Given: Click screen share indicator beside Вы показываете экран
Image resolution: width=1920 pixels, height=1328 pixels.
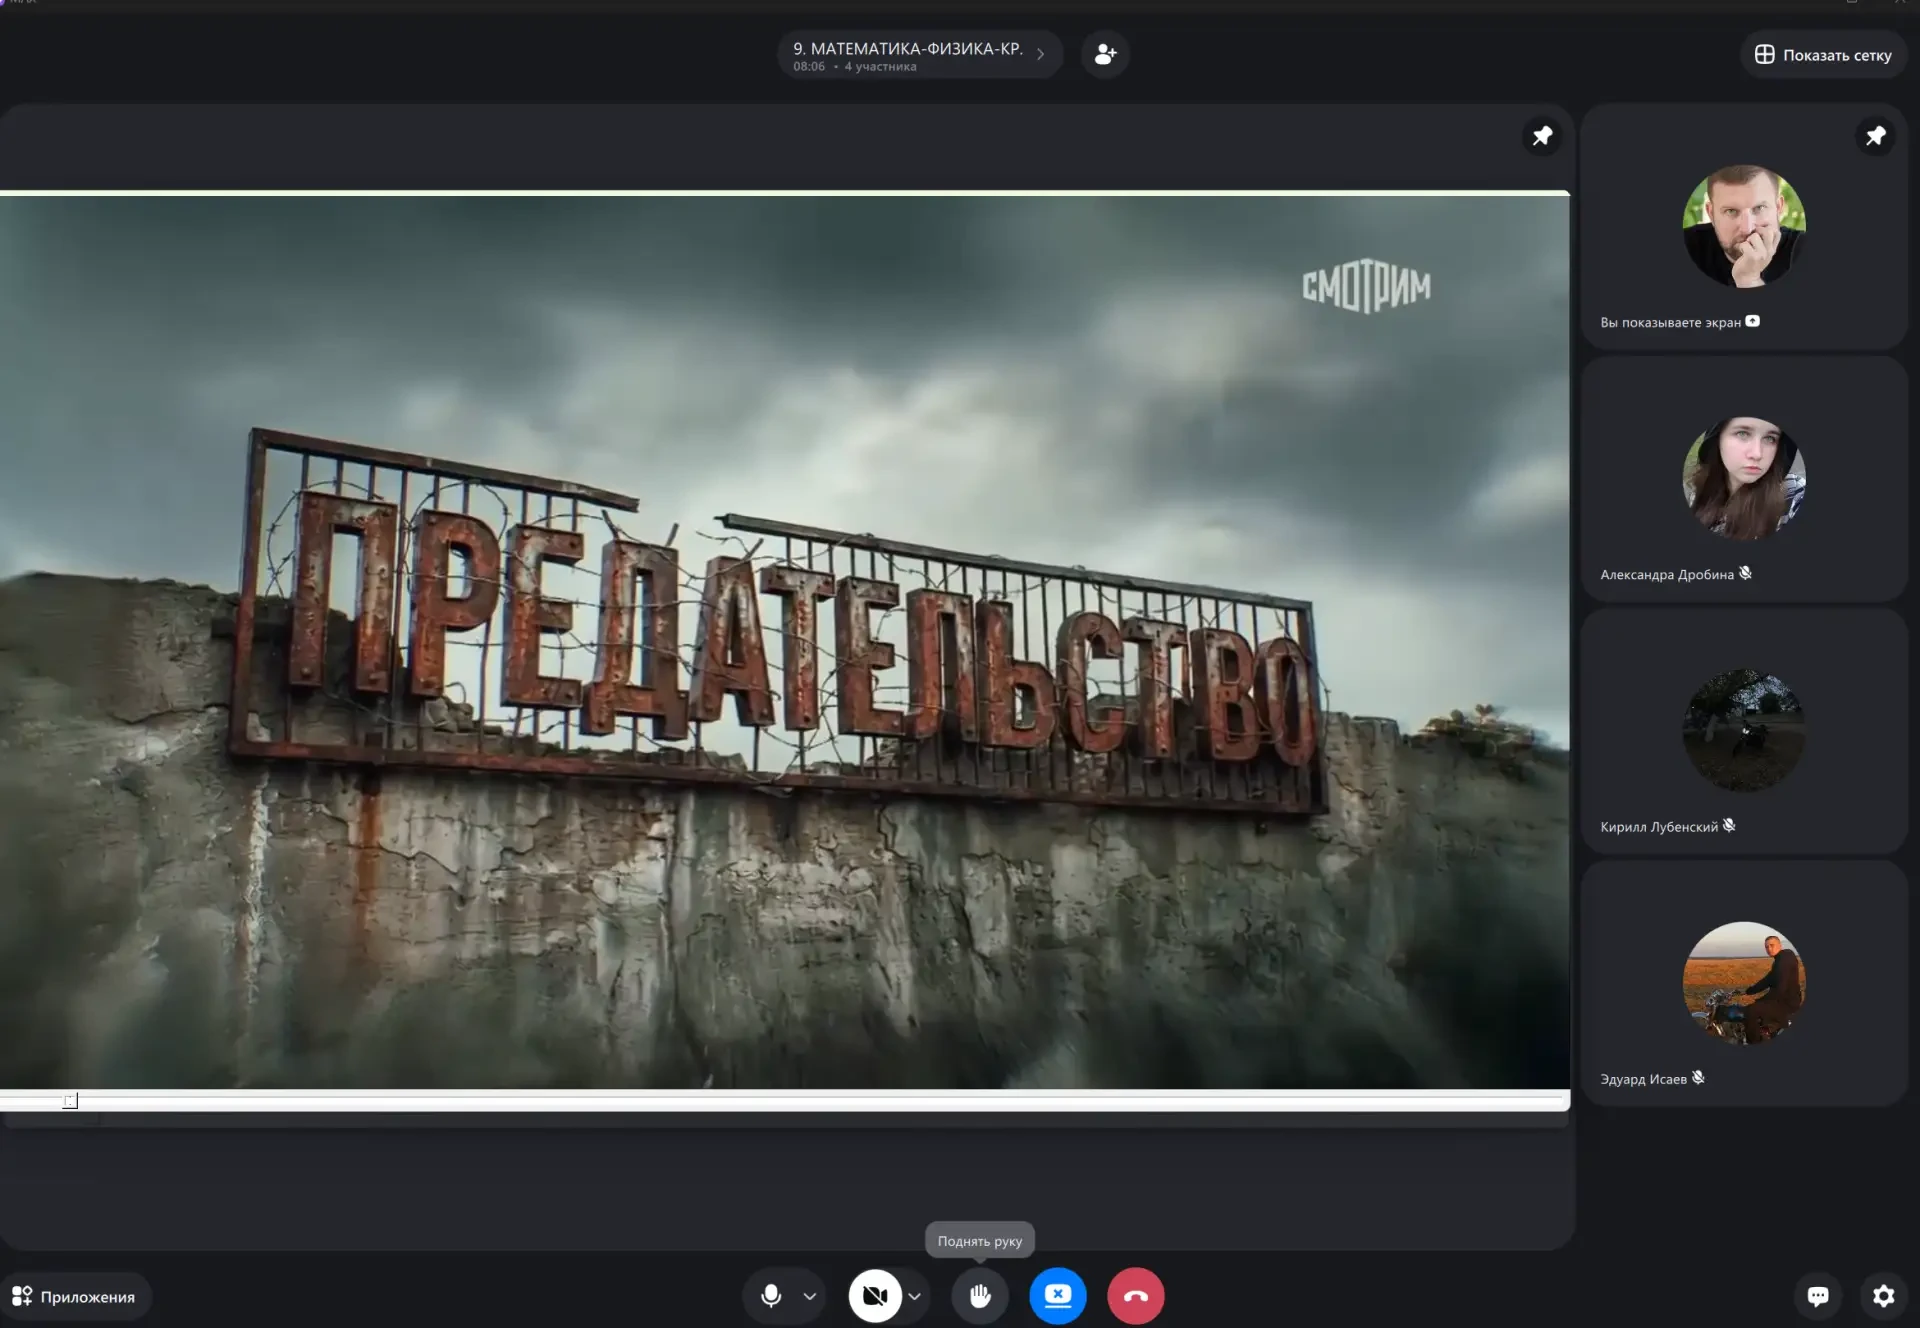Looking at the screenshot, I should [x=1753, y=321].
